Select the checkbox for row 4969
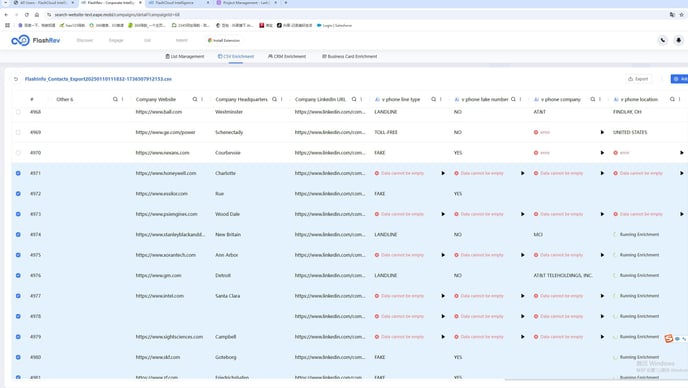688x388 pixels. coord(18,132)
